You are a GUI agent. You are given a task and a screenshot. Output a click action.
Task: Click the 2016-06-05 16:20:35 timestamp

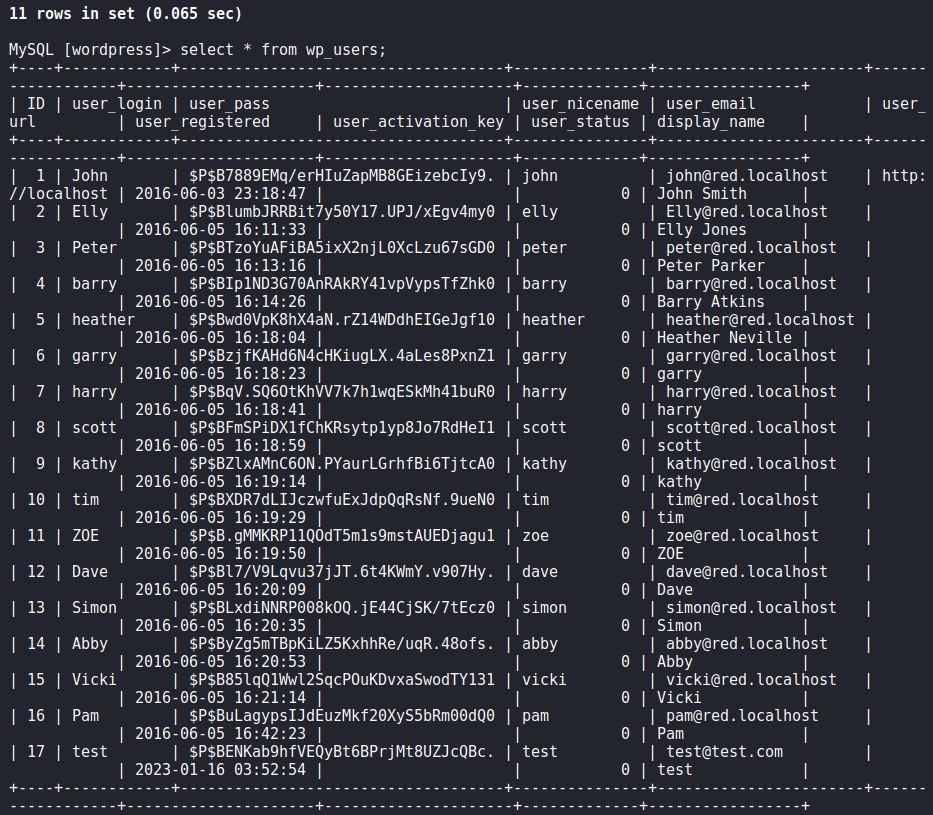pos(220,626)
